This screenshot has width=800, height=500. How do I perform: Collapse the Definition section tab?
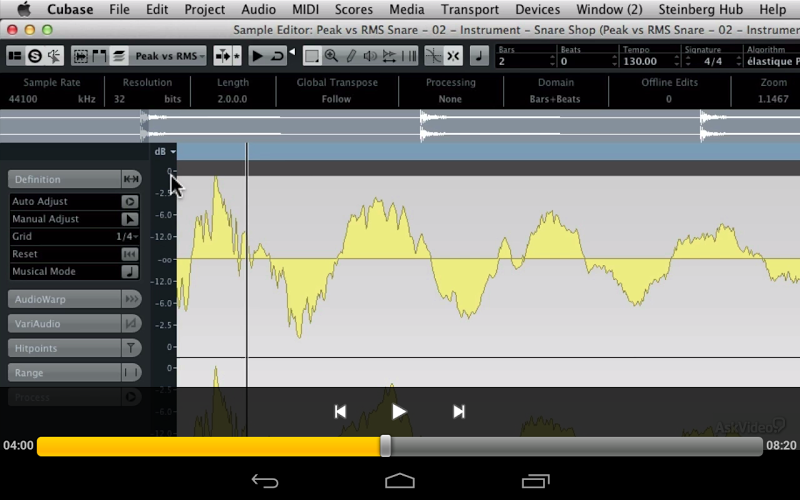pyautogui.click(x=64, y=179)
